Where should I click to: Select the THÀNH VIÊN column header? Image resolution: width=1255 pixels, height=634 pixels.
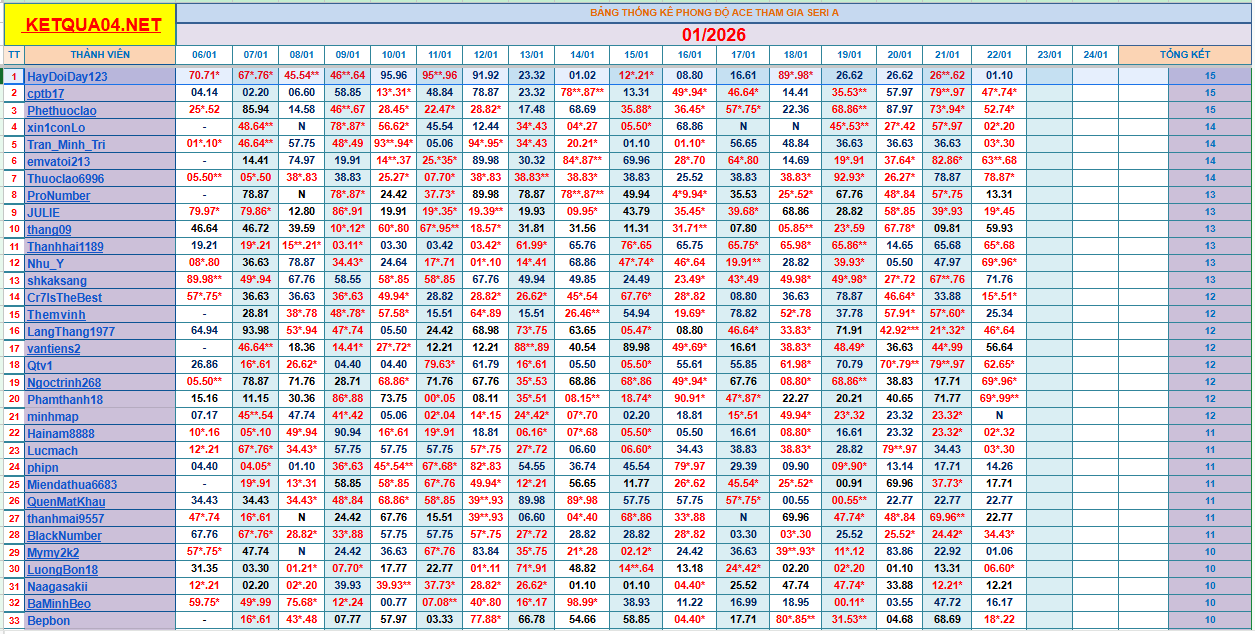point(100,54)
